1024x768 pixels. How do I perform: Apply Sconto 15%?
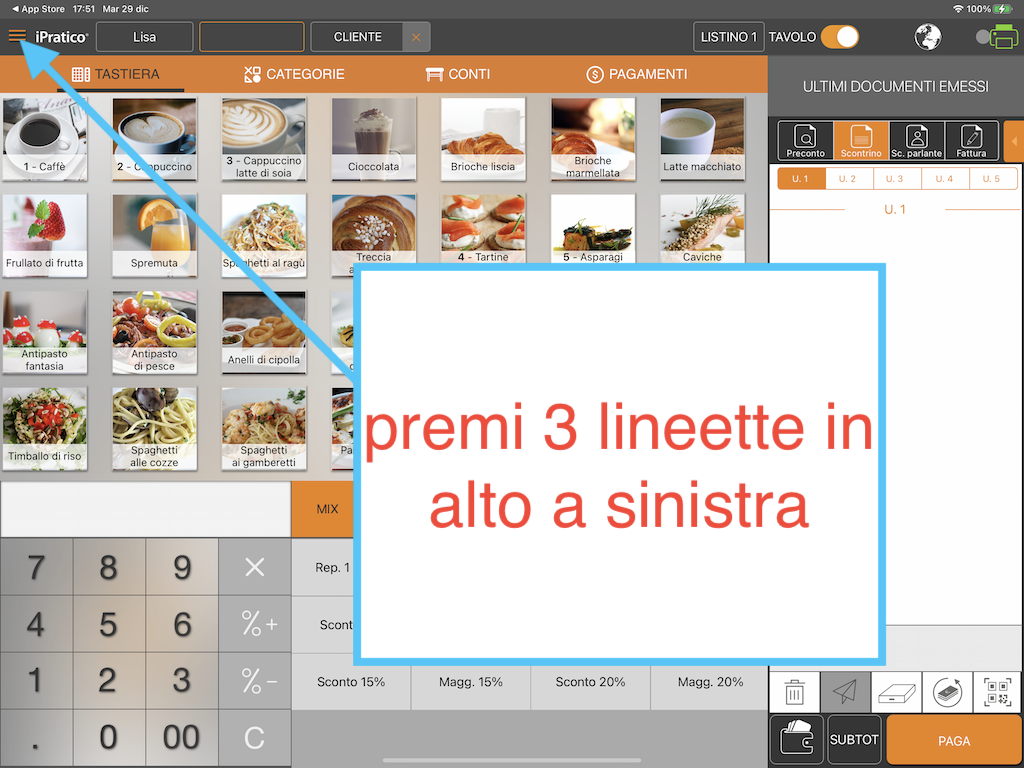point(351,682)
